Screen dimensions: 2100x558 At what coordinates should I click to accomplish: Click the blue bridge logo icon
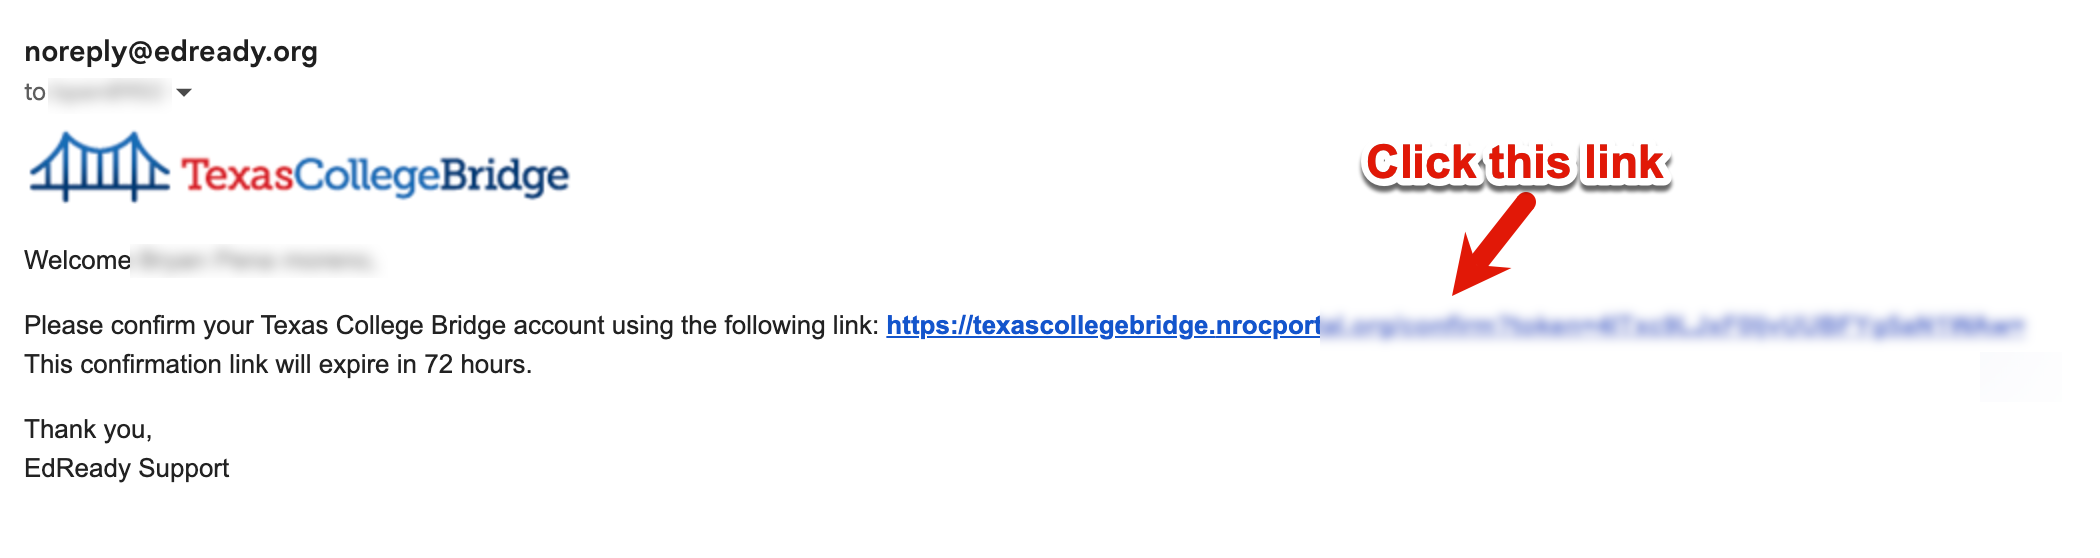(x=98, y=167)
